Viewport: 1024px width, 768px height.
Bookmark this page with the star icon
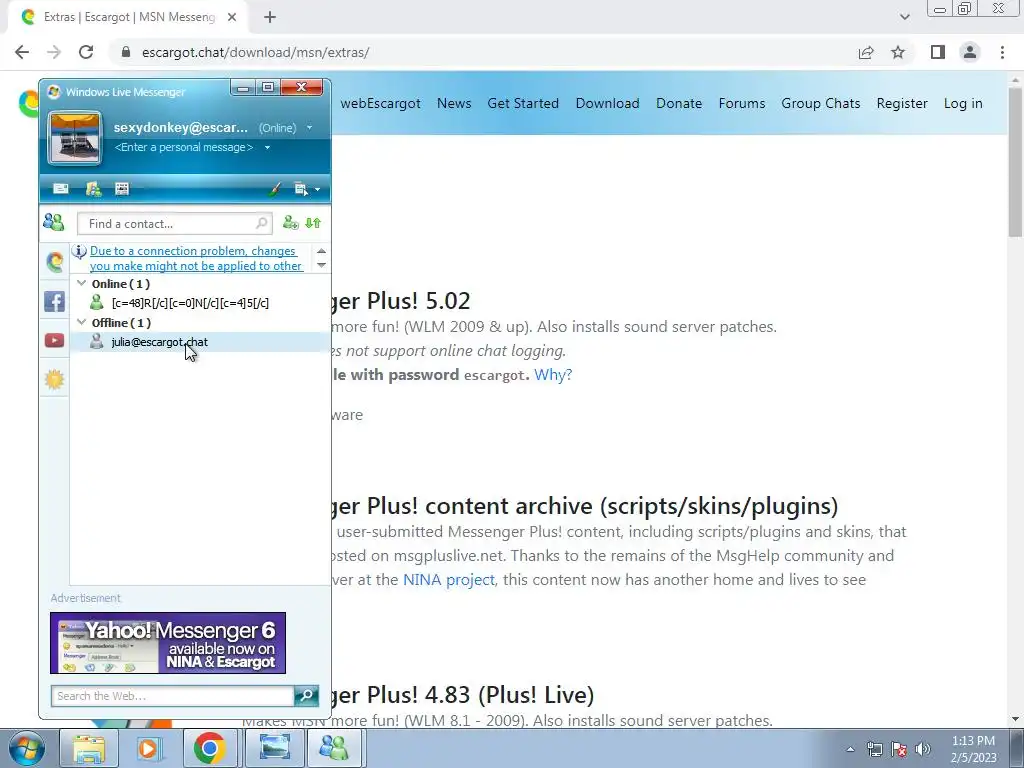pyautogui.click(x=898, y=52)
